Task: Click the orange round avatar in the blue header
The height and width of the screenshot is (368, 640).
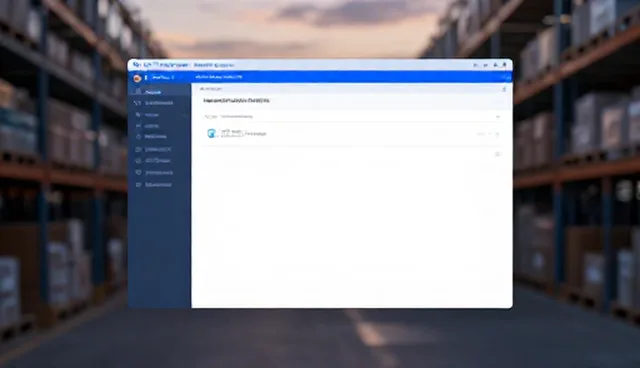Action: point(137,78)
